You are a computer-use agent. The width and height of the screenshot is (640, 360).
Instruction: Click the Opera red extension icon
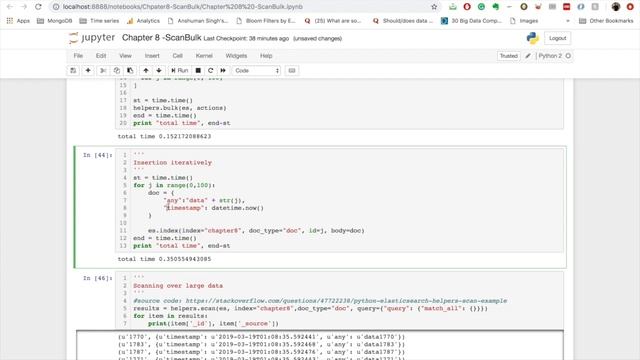click(467, 7)
